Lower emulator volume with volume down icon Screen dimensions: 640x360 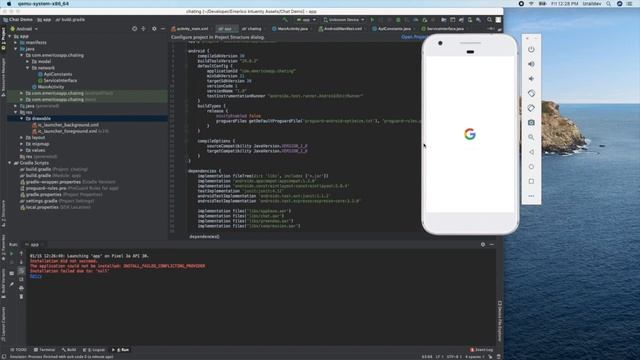point(531,79)
